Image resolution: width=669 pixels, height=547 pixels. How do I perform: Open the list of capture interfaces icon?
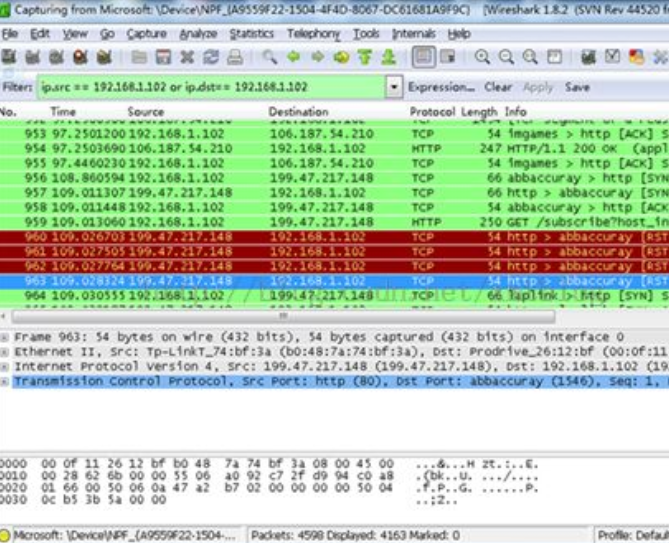(9, 57)
